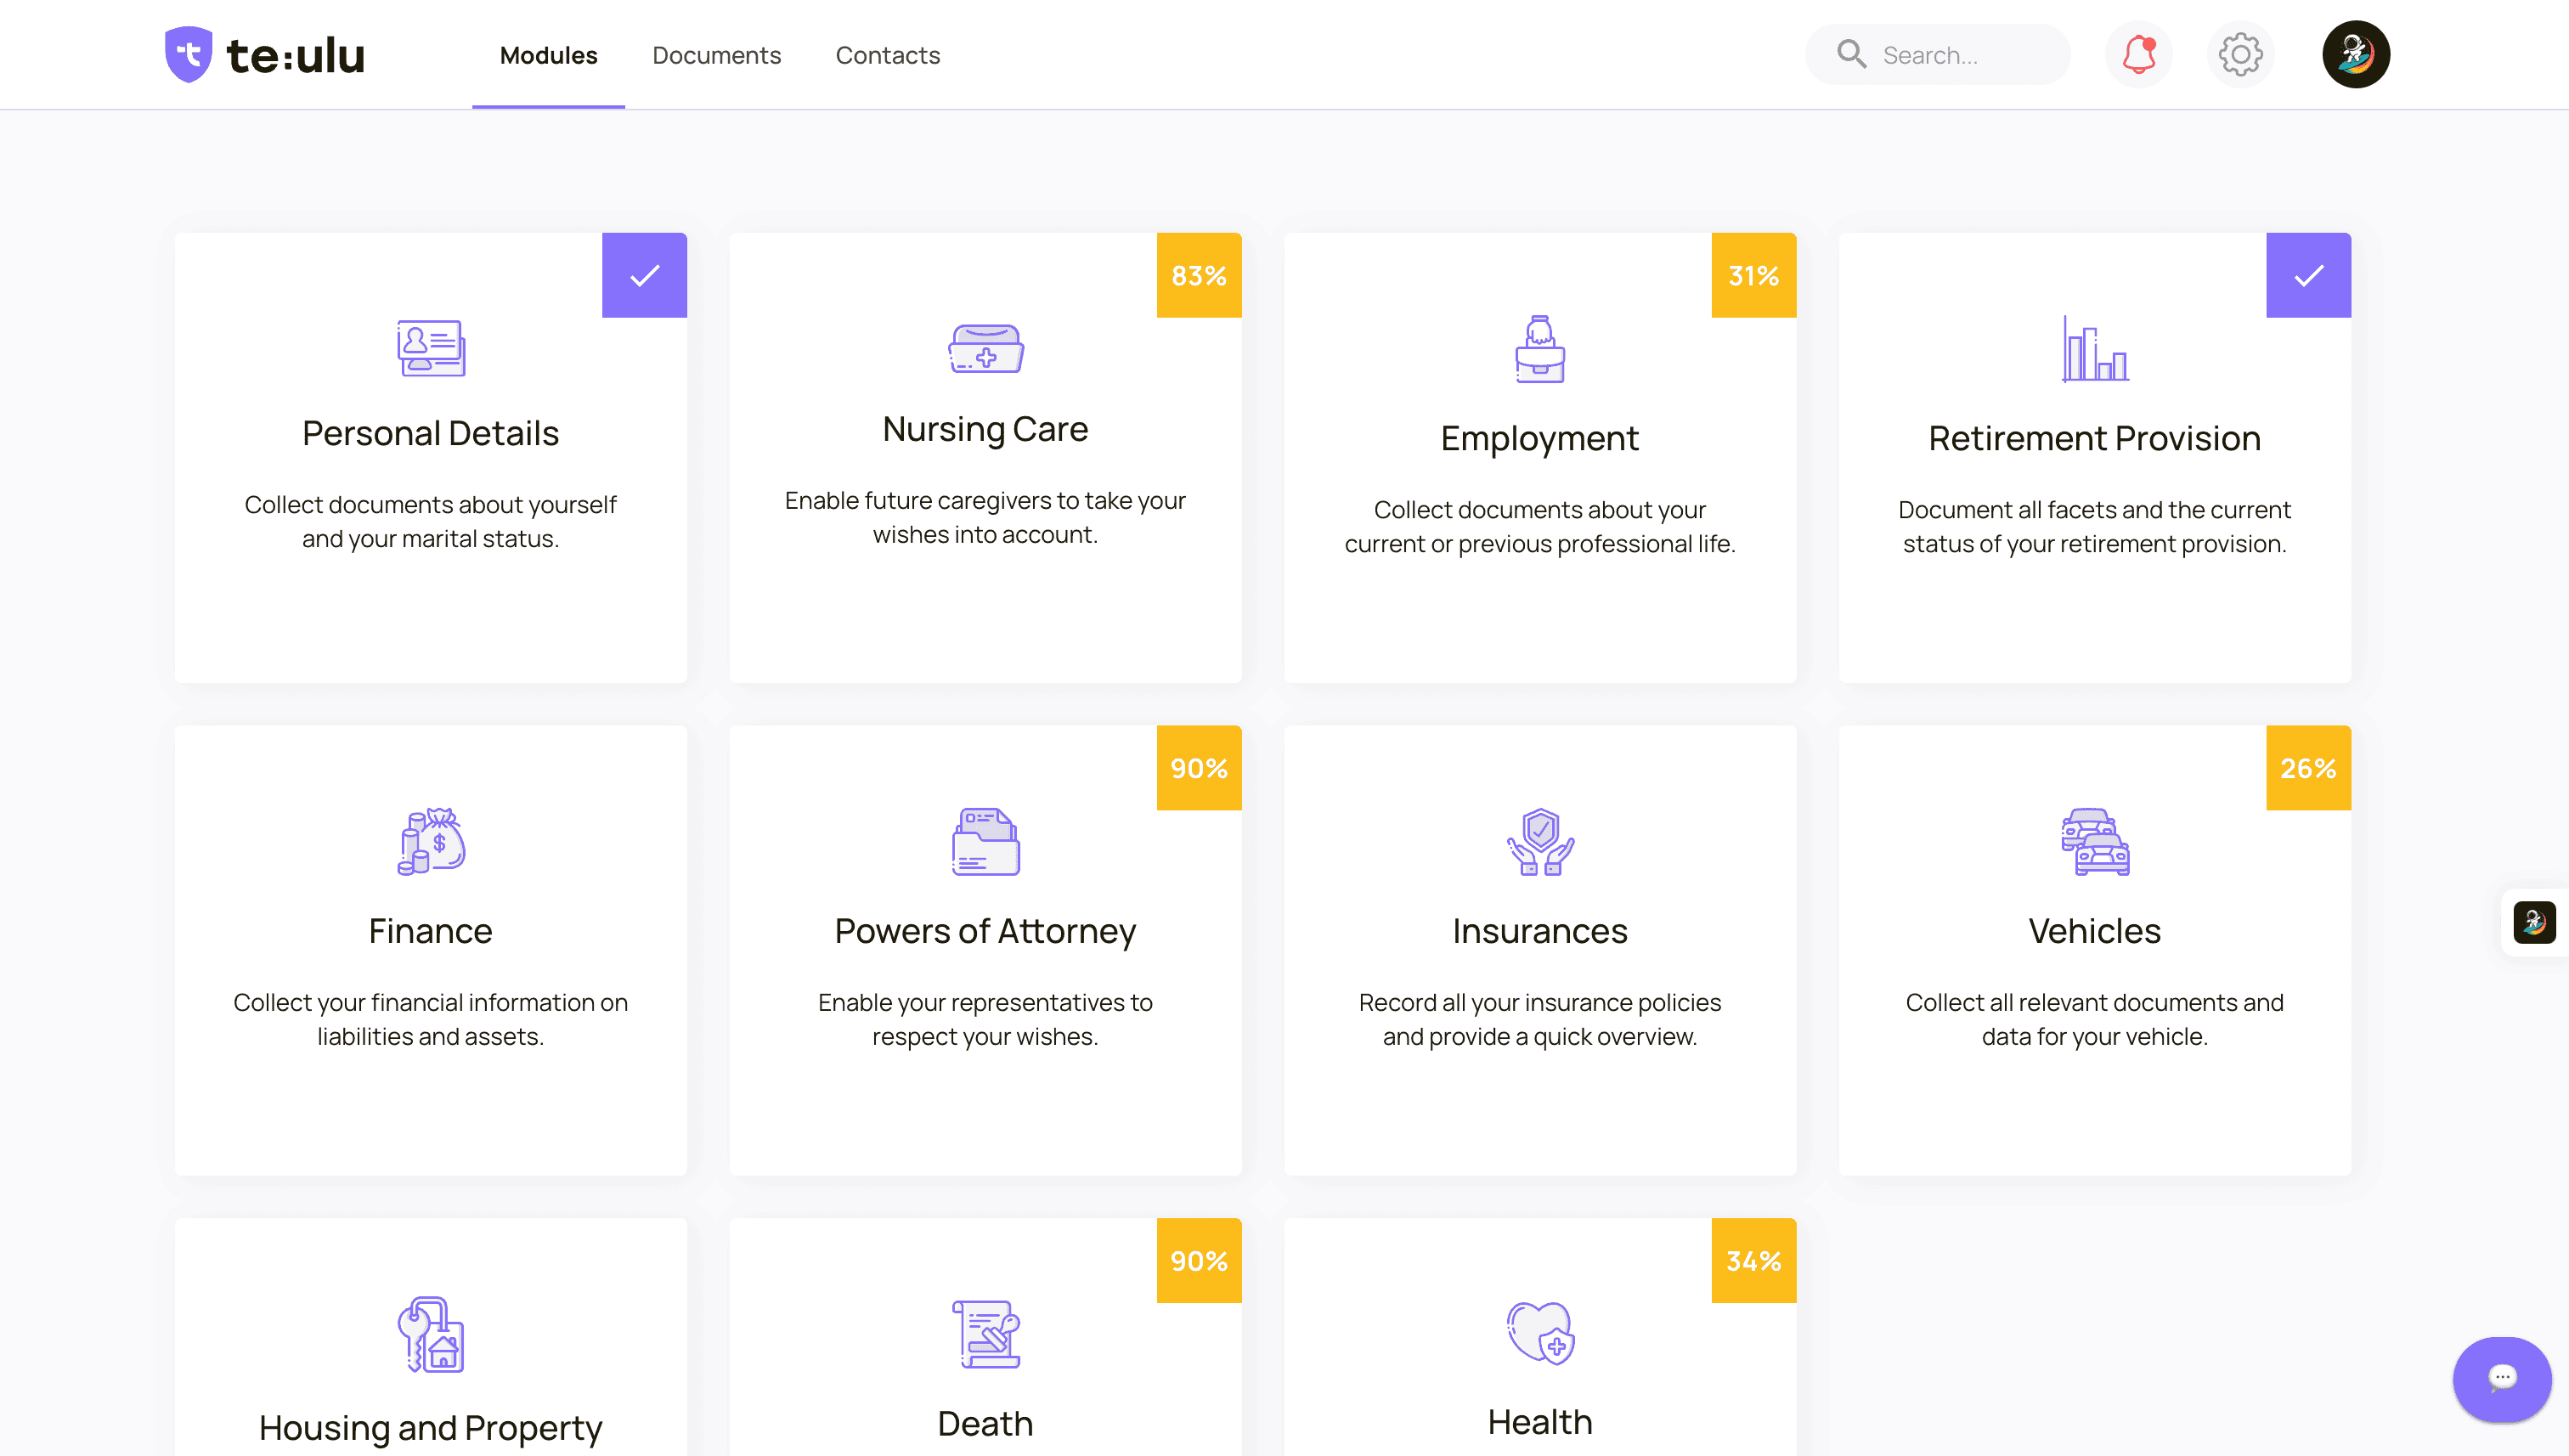Click the checkmark badge on Retirement Provision
Viewport: 2569px width, 1456px height.
point(2308,274)
